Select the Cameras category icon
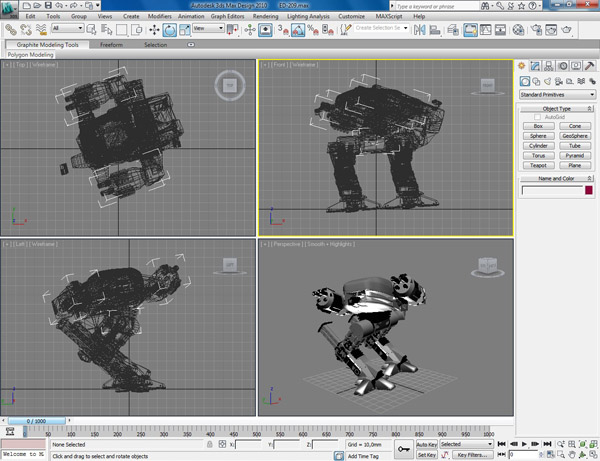The height and width of the screenshot is (461, 600). point(559,80)
